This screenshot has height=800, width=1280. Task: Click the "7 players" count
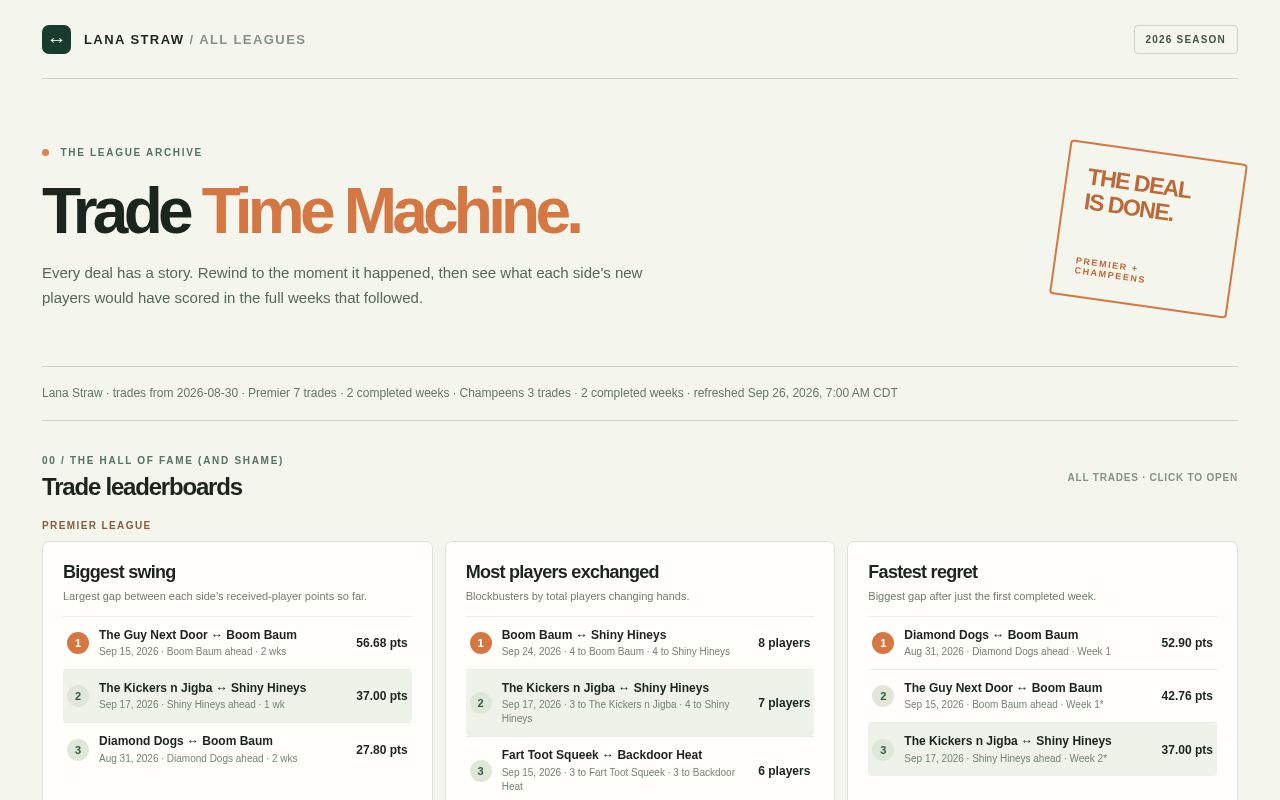pos(784,703)
